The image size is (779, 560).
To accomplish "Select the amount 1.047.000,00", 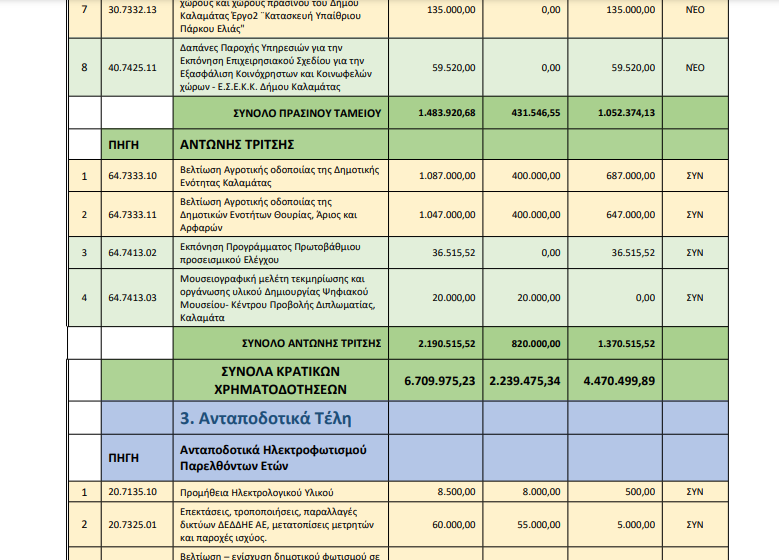I will [447, 215].
